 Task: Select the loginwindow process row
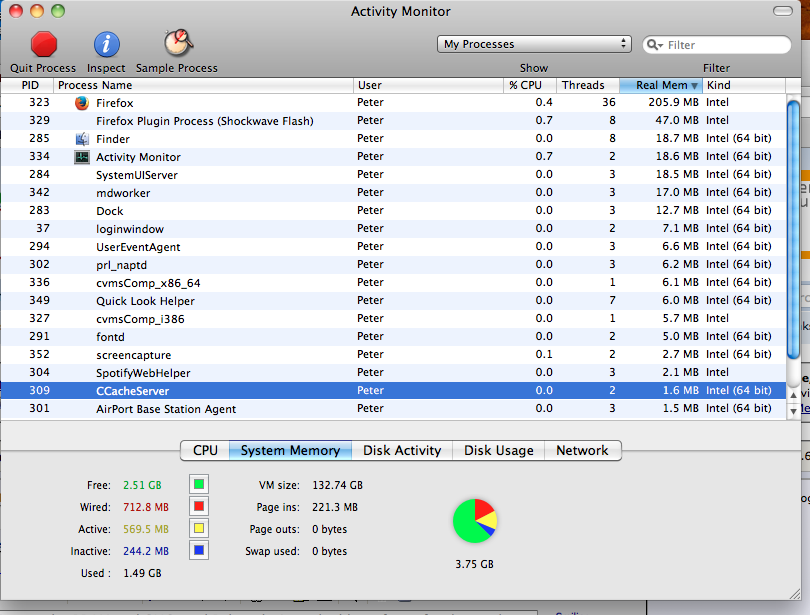(393, 229)
